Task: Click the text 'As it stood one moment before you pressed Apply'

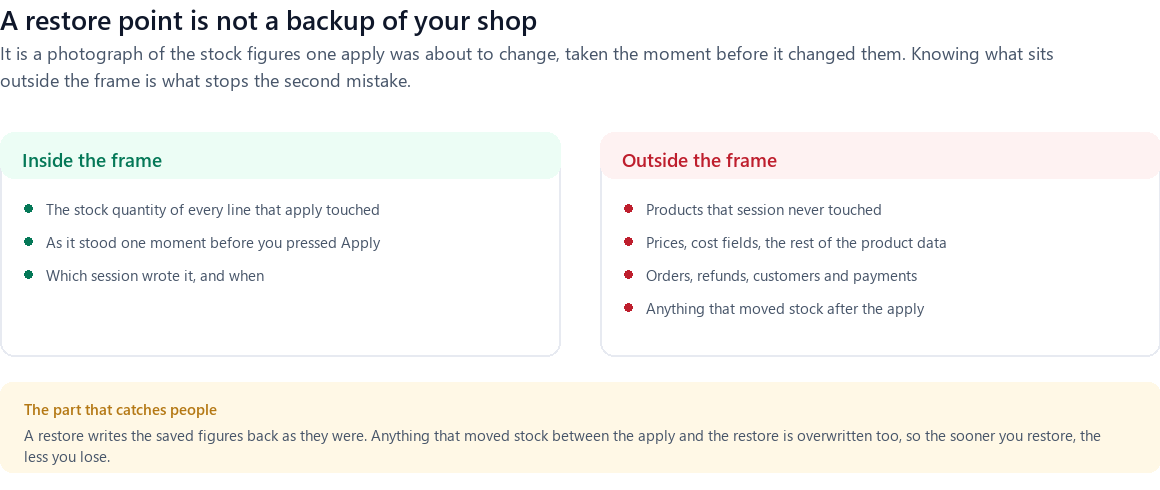Action: tap(213, 243)
